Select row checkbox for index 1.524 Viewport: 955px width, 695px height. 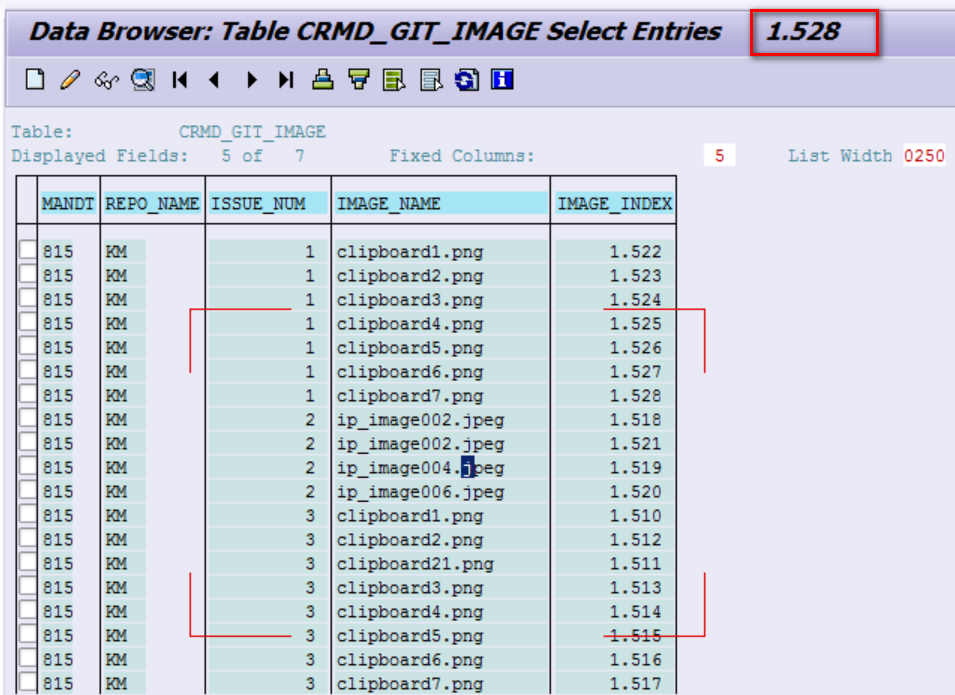click(x=27, y=298)
